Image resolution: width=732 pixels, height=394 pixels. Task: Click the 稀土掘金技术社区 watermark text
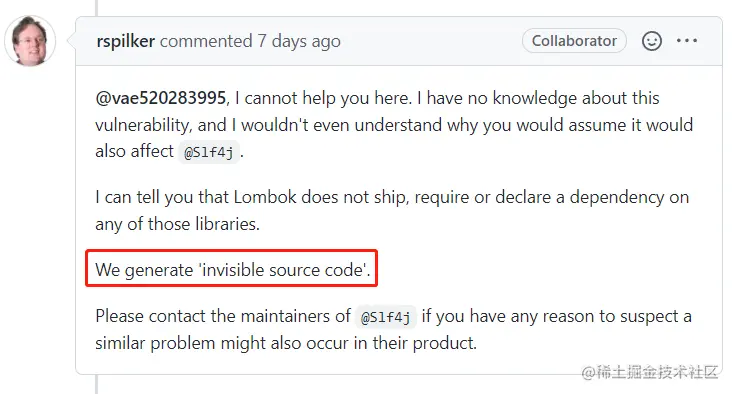[x=649, y=372]
